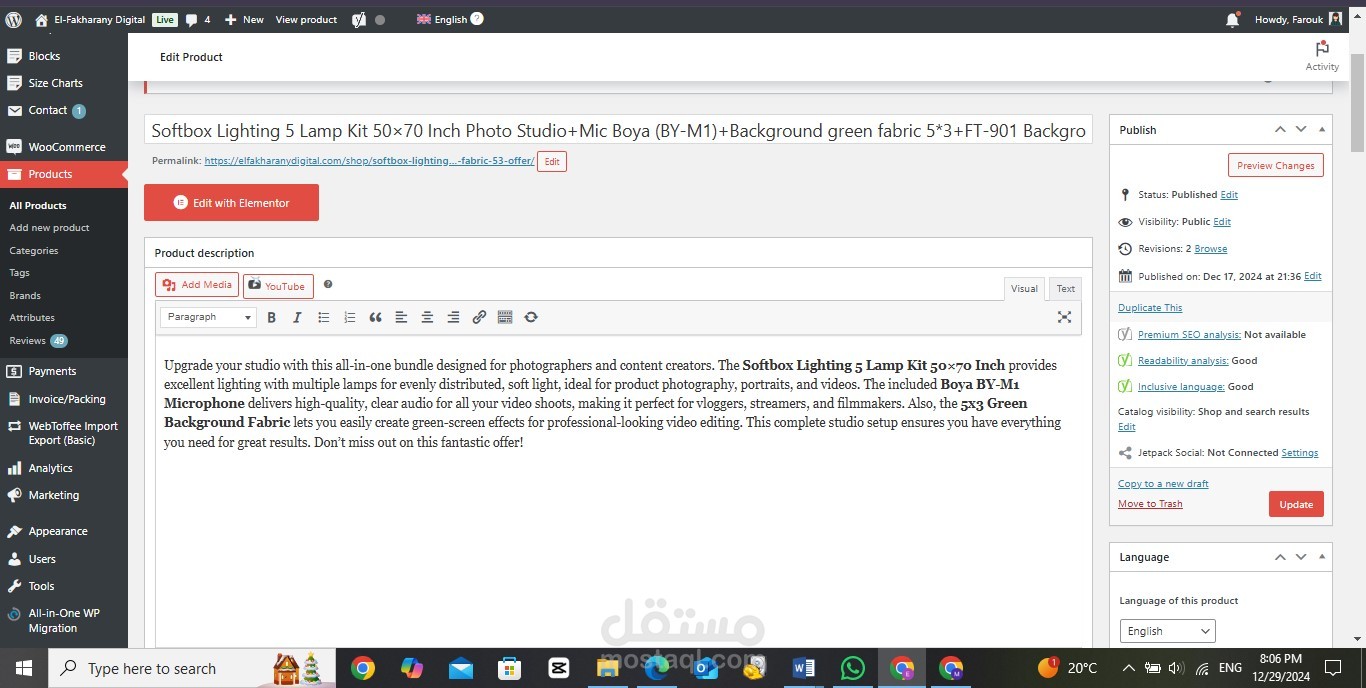Edit the permalink slug
The width and height of the screenshot is (1366, 688).
pos(552,161)
